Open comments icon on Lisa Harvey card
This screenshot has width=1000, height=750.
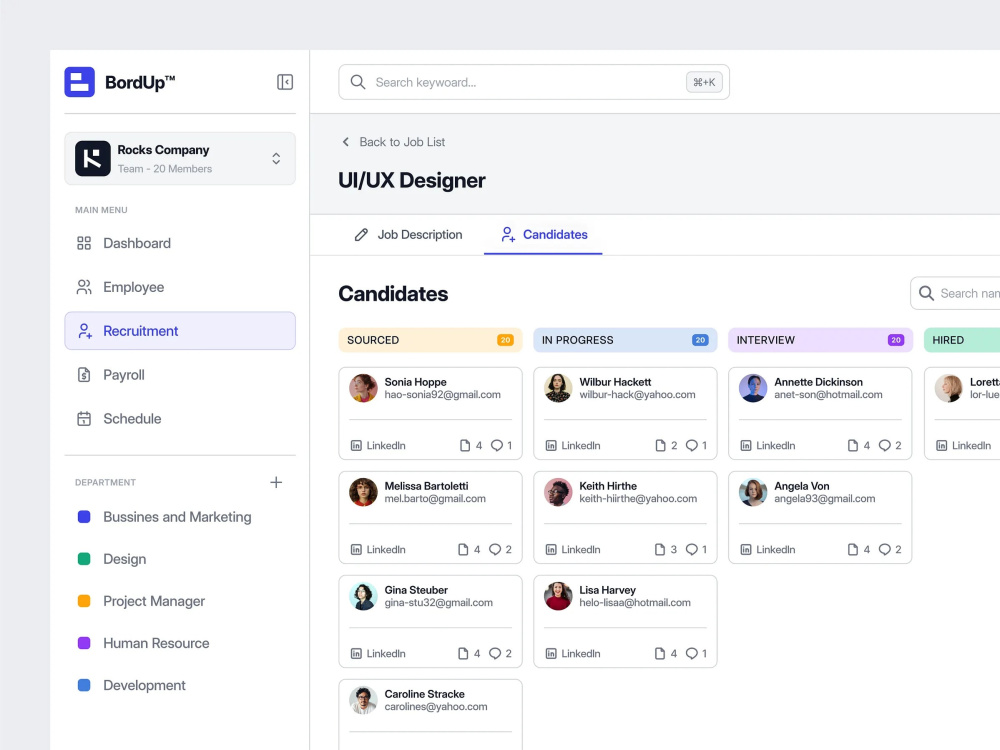click(691, 653)
